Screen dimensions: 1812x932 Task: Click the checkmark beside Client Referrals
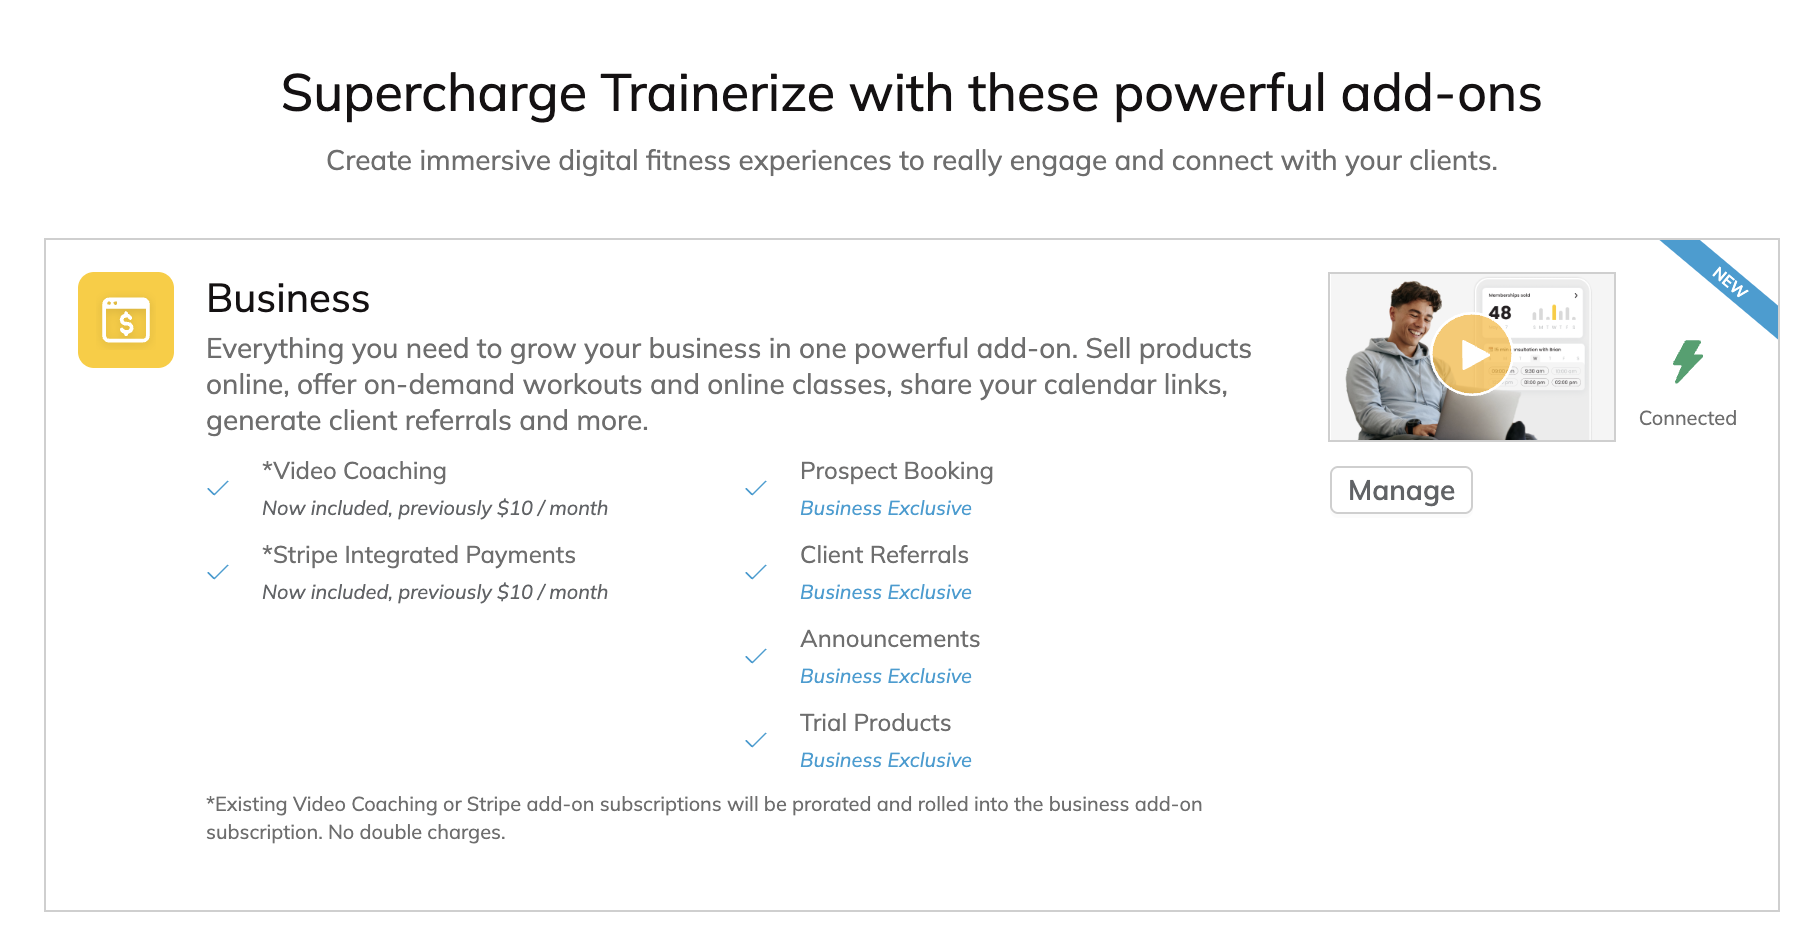[x=756, y=572]
